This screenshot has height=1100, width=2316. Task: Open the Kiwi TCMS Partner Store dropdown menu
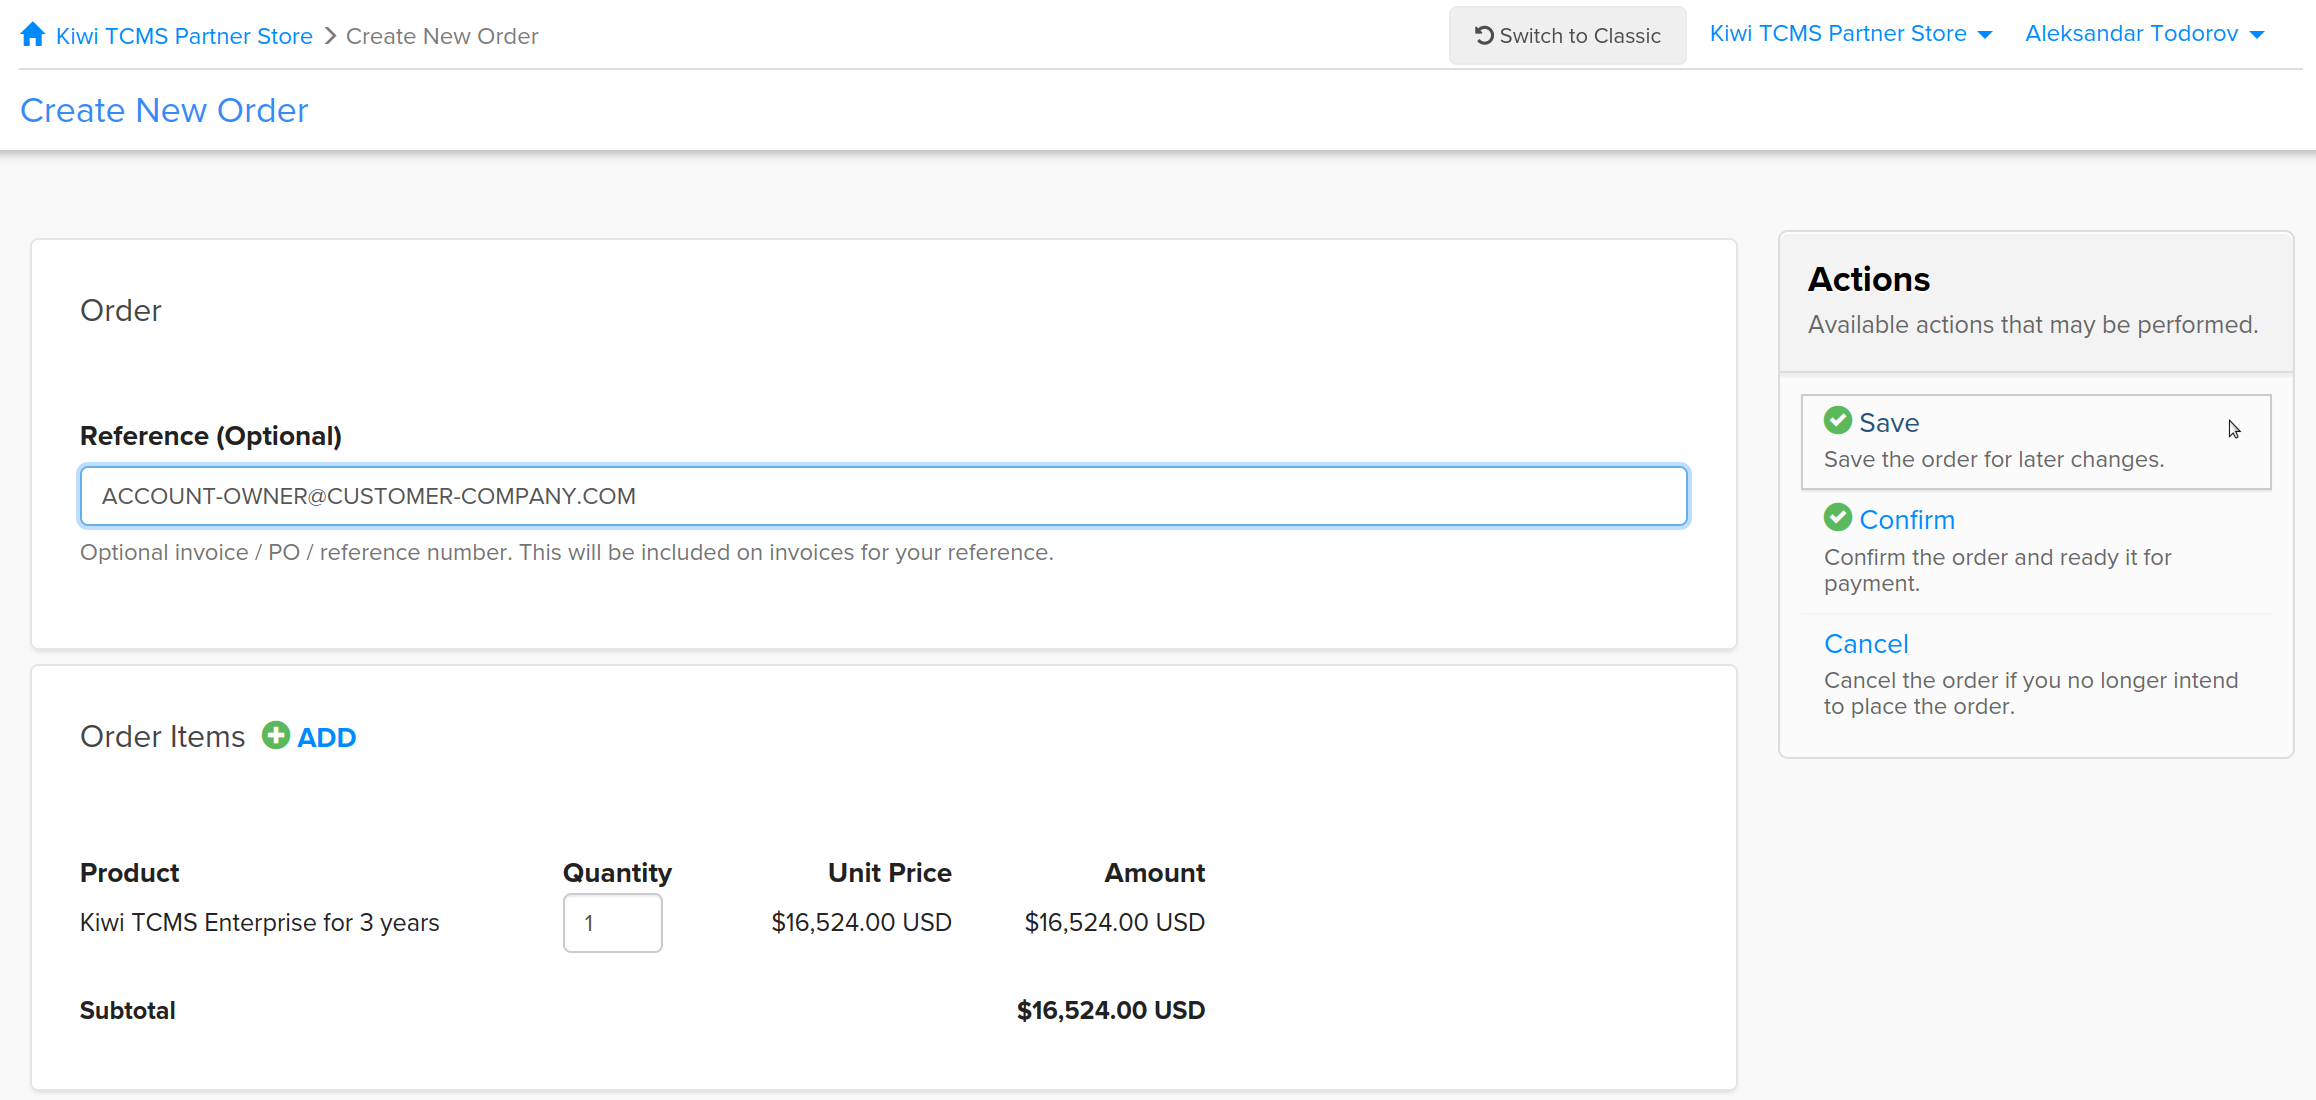tap(1850, 34)
